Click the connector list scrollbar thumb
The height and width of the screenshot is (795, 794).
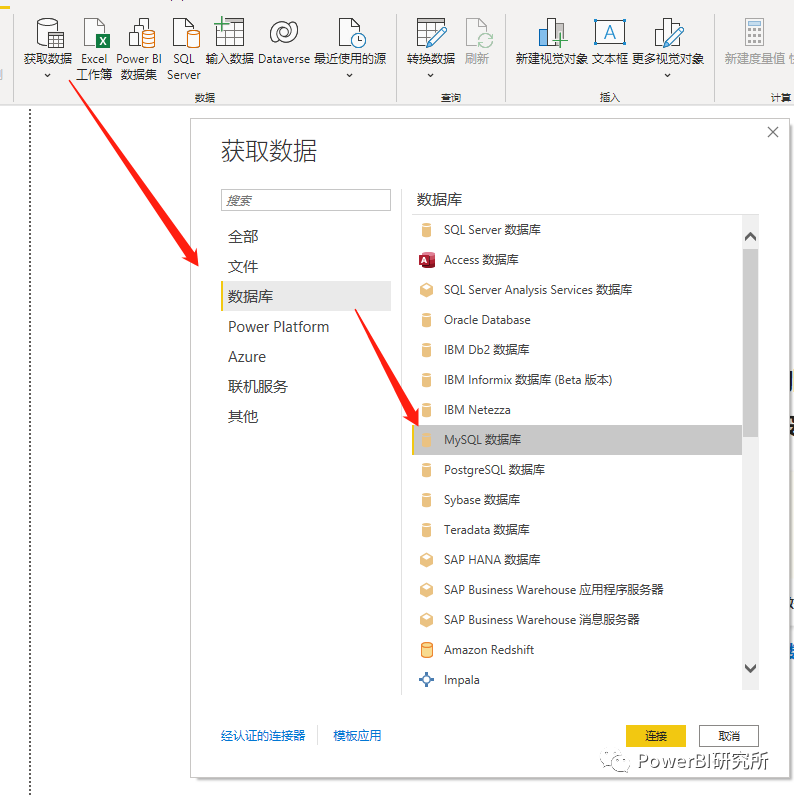pyautogui.click(x=750, y=343)
